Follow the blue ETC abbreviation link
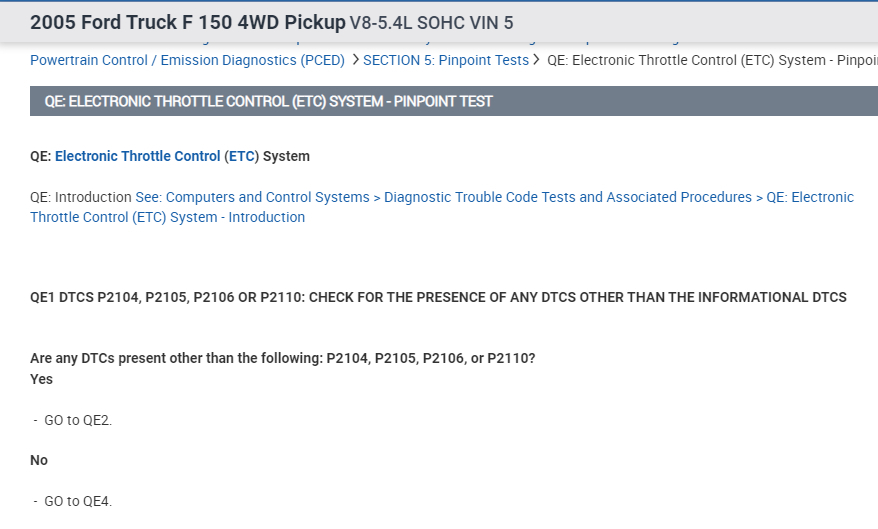 (241, 156)
